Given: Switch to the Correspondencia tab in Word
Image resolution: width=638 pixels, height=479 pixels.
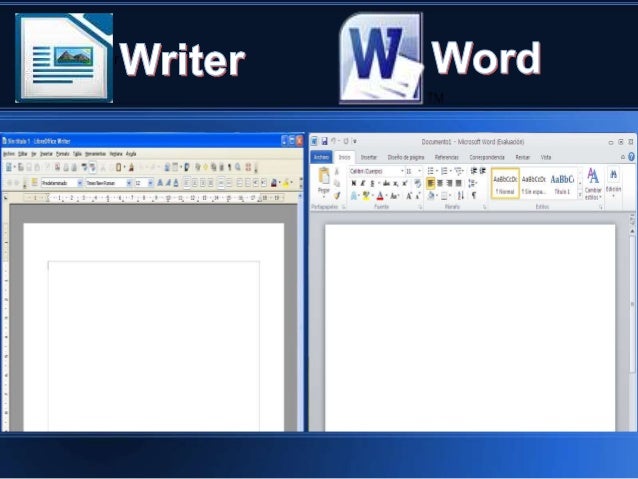Looking at the screenshot, I should point(487,157).
